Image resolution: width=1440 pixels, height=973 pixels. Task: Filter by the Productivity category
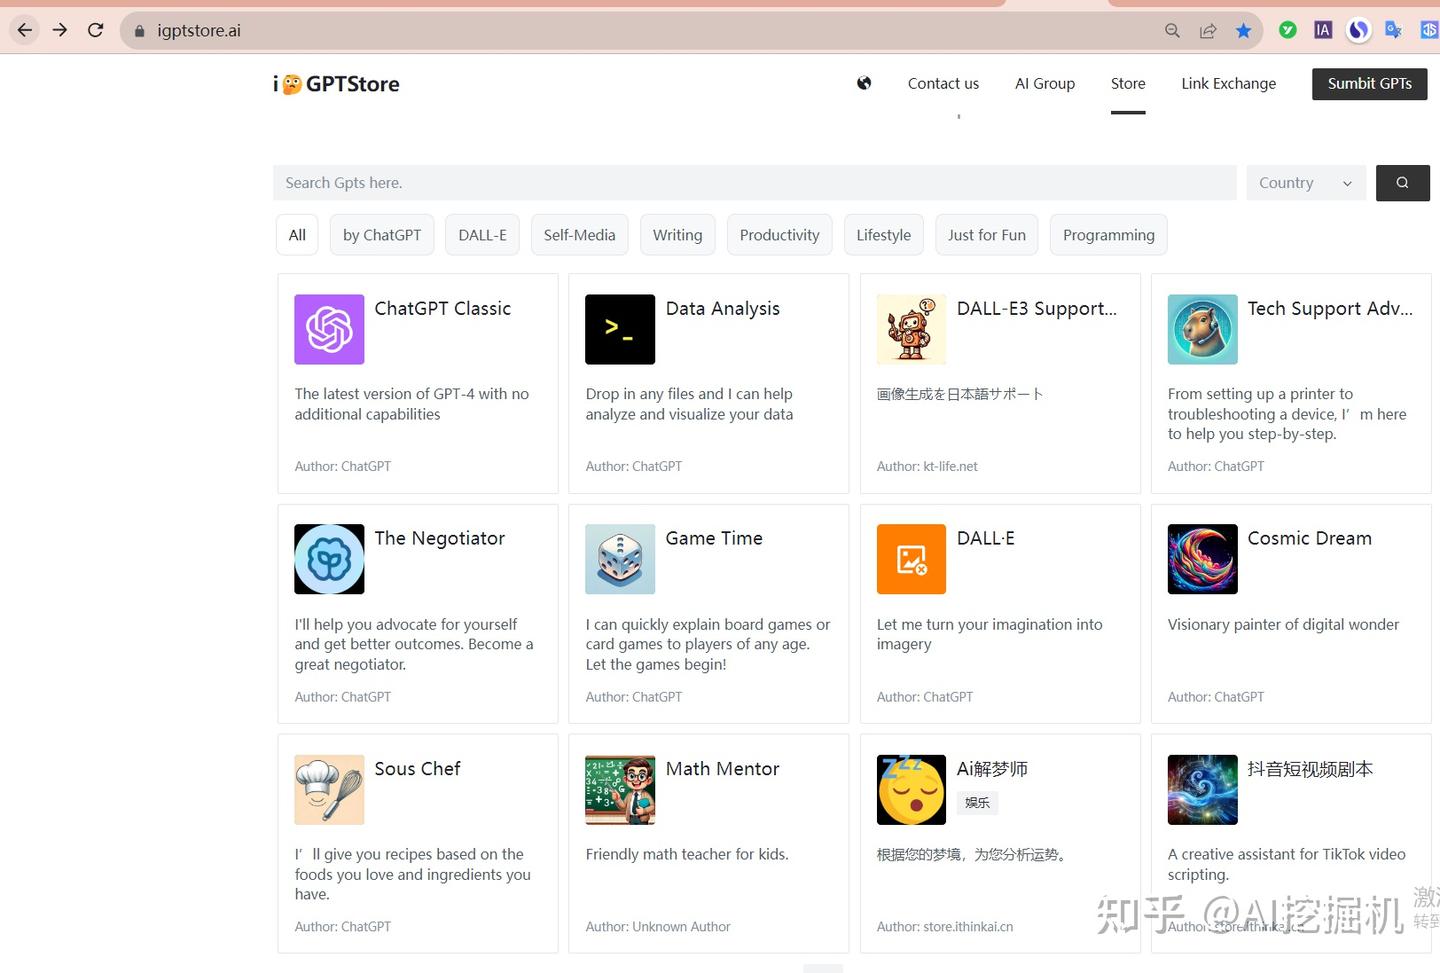click(779, 235)
